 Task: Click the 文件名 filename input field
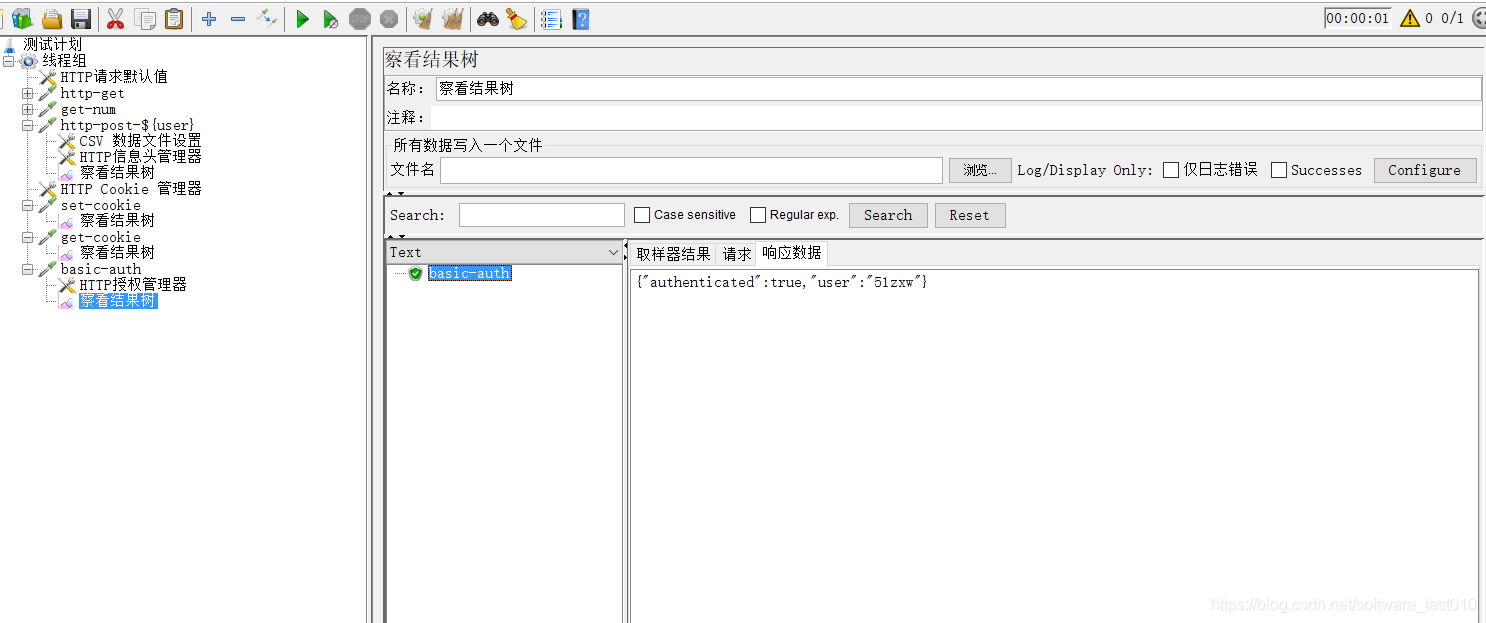point(691,170)
